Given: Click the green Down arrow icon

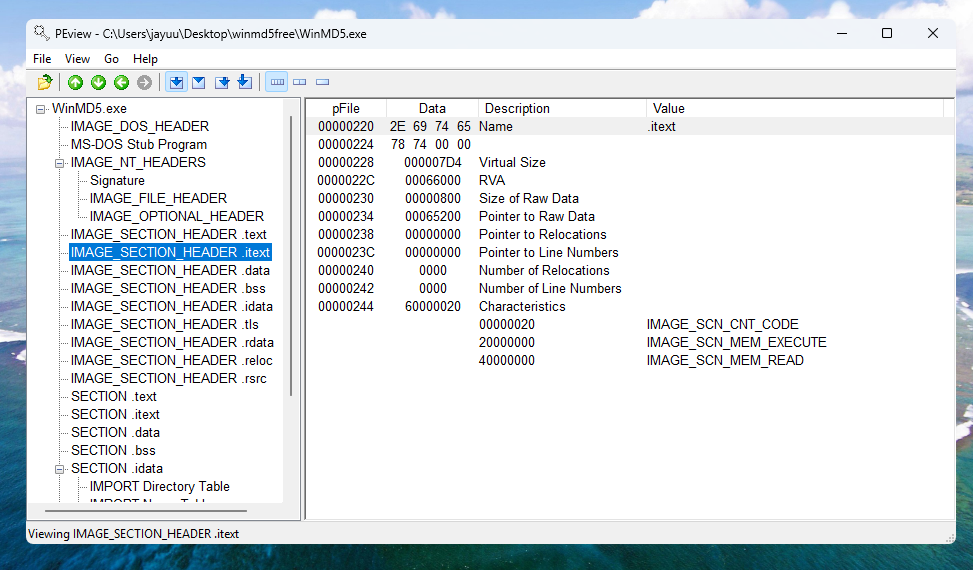Looking at the screenshot, I should pyautogui.click(x=99, y=82).
